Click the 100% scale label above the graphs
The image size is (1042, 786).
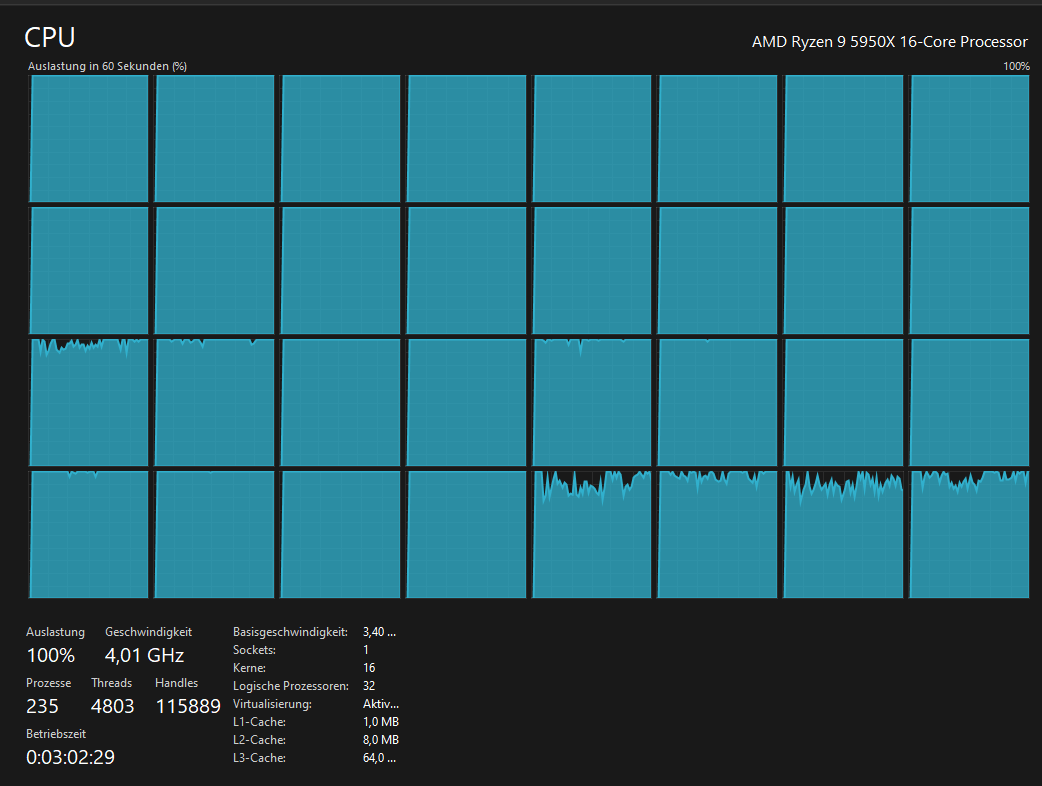coord(1016,66)
